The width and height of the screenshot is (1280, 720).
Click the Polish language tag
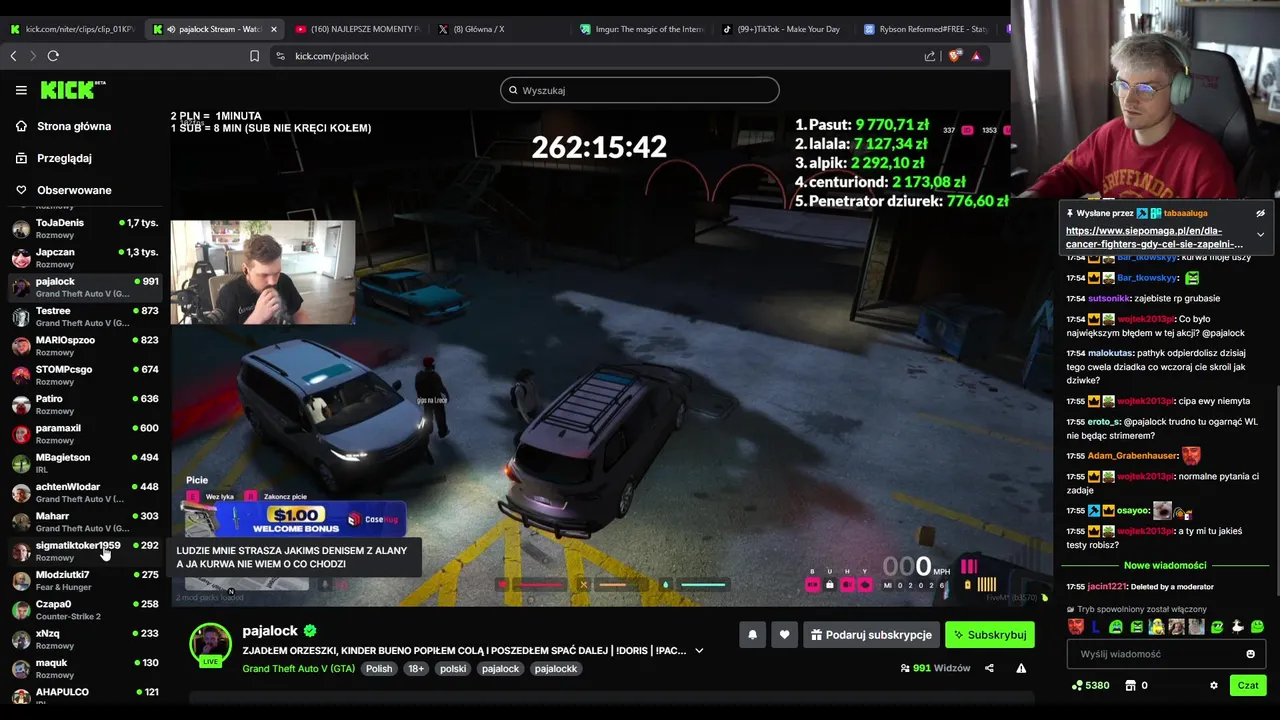pyautogui.click(x=379, y=668)
